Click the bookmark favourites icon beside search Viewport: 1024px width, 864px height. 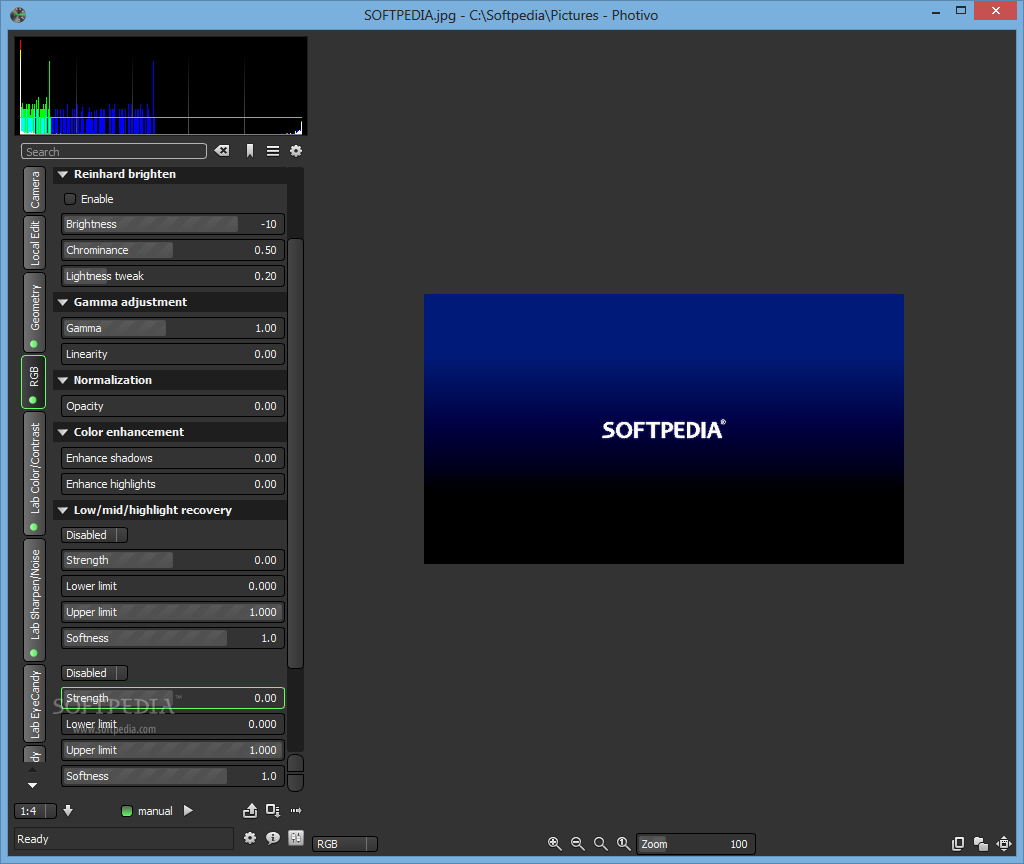pos(249,151)
